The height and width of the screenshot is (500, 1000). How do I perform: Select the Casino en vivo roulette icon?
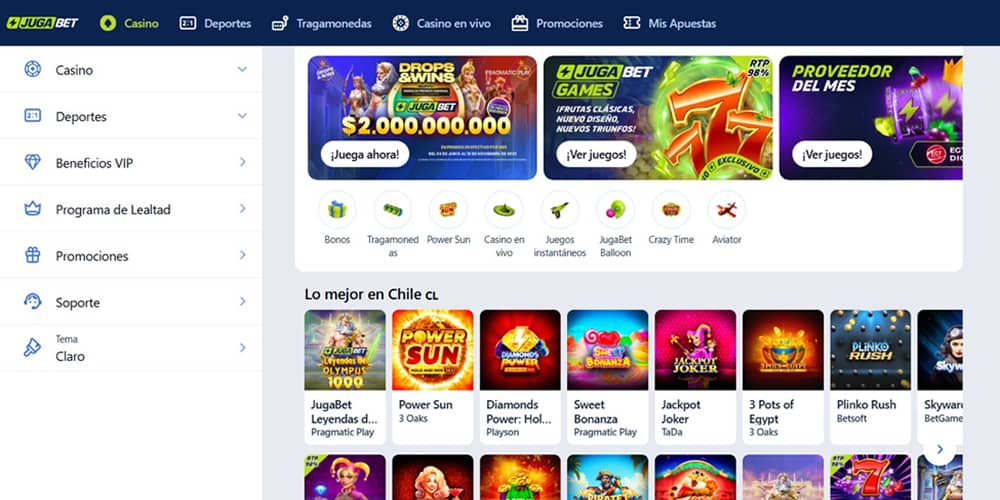click(x=504, y=210)
